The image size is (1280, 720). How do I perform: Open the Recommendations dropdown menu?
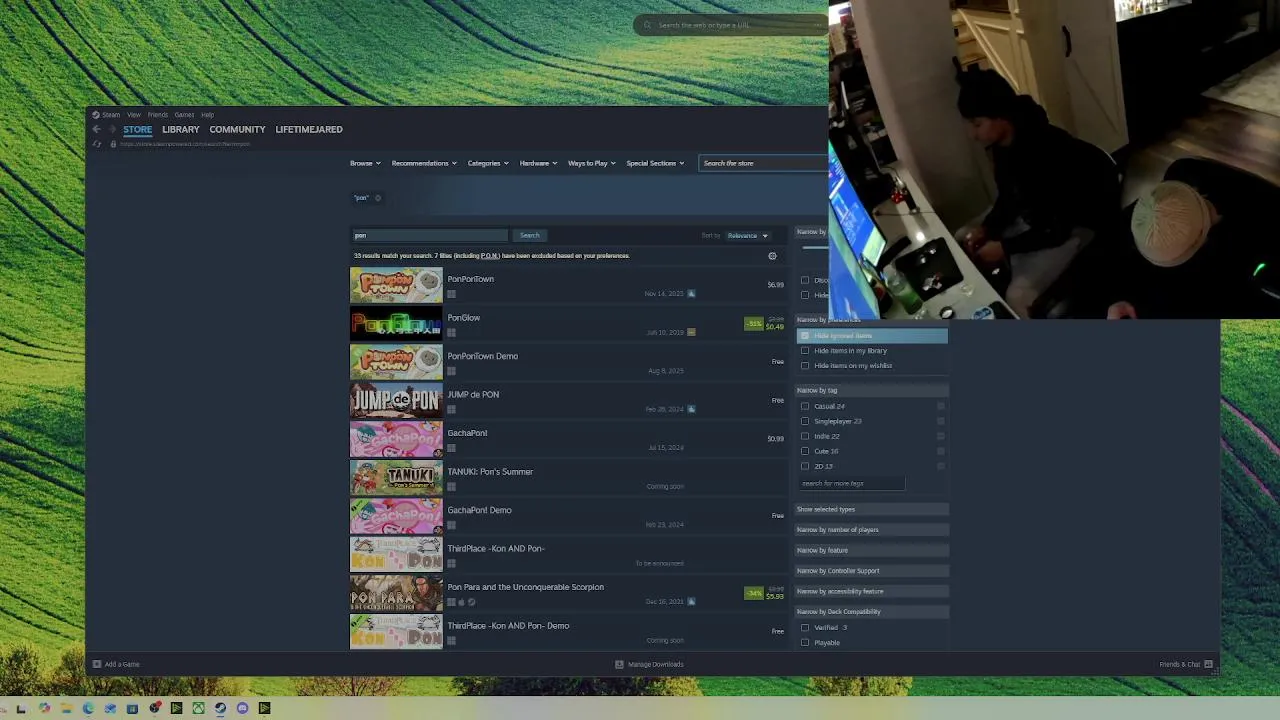[424, 163]
